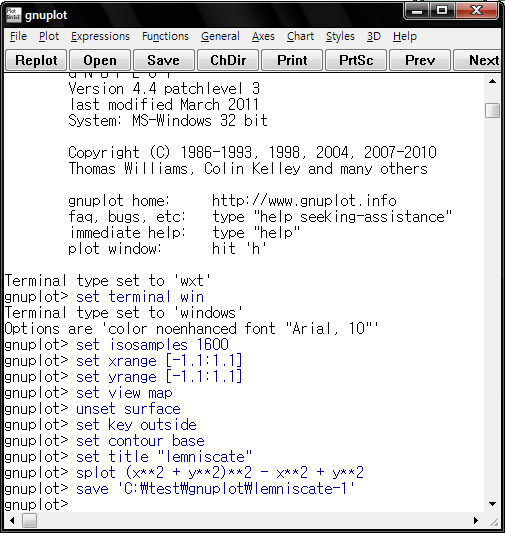This screenshot has width=505, height=533.
Task: Click the Print toolbar button
Action: (x=292, y=60)
